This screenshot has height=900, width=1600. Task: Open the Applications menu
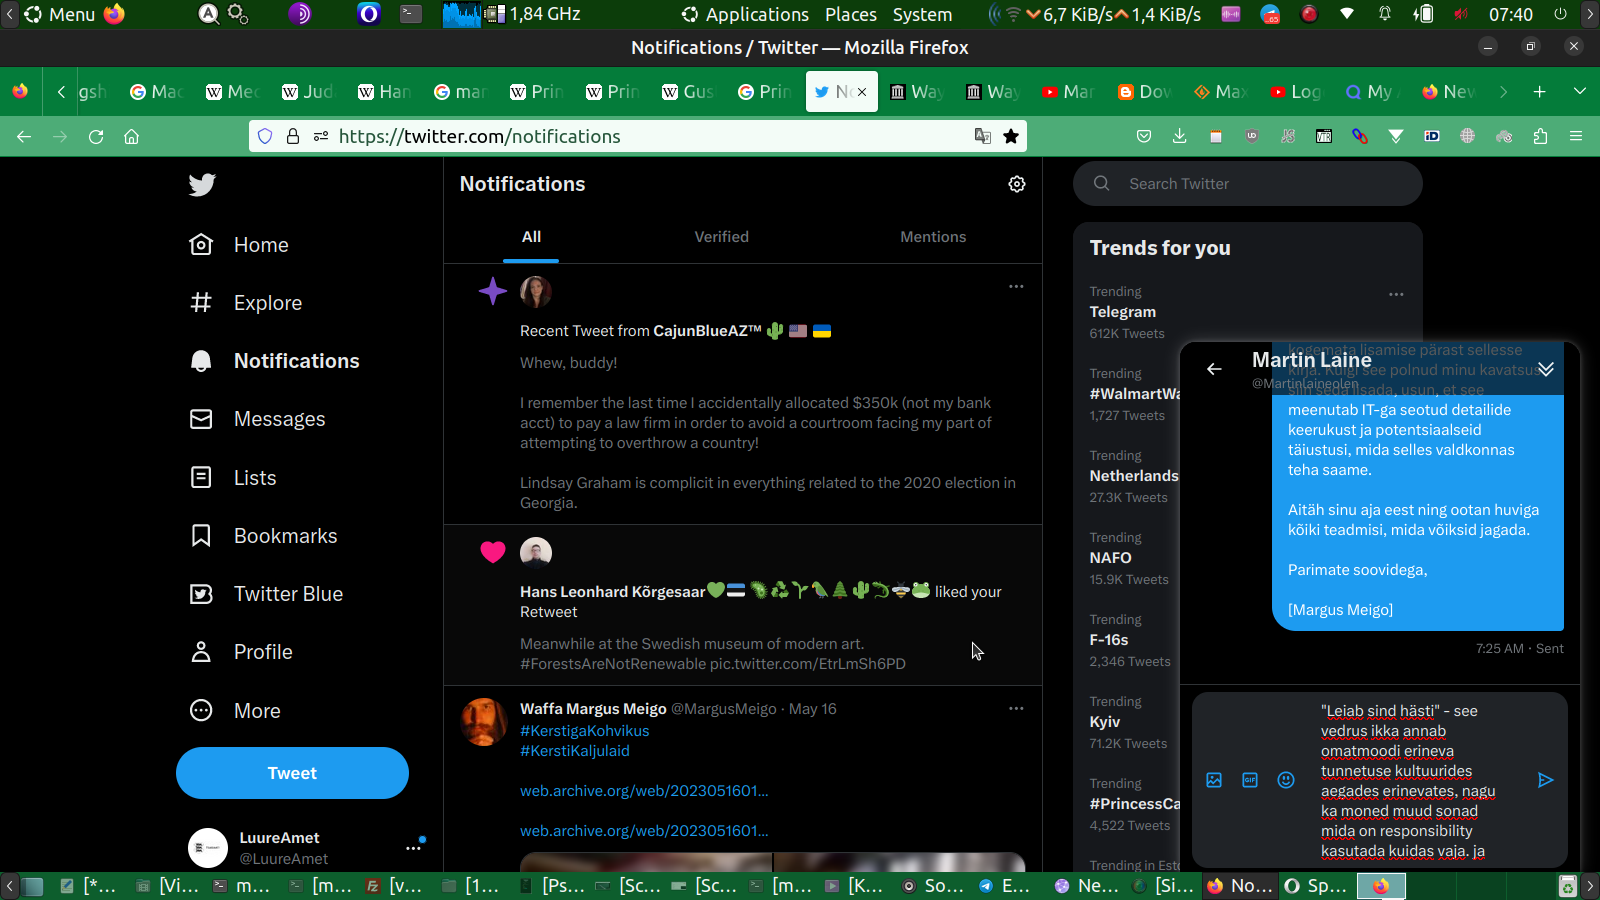click(745, 14)
